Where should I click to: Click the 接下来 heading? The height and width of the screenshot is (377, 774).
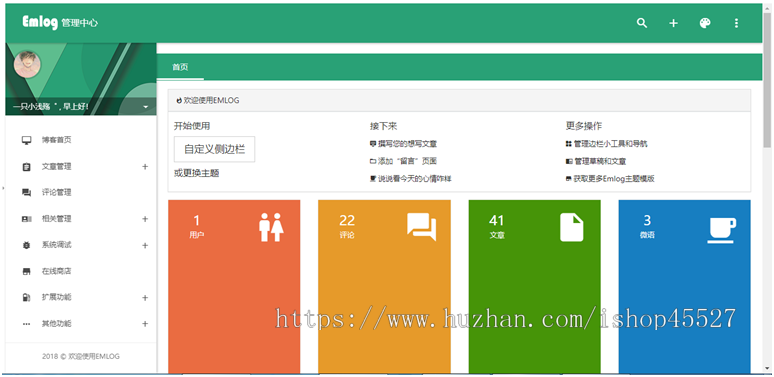click(384, 126)
